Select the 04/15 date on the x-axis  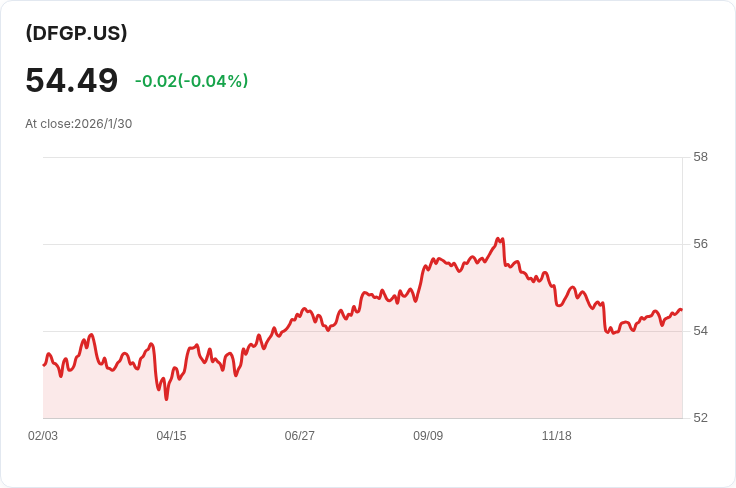(171, 436)
